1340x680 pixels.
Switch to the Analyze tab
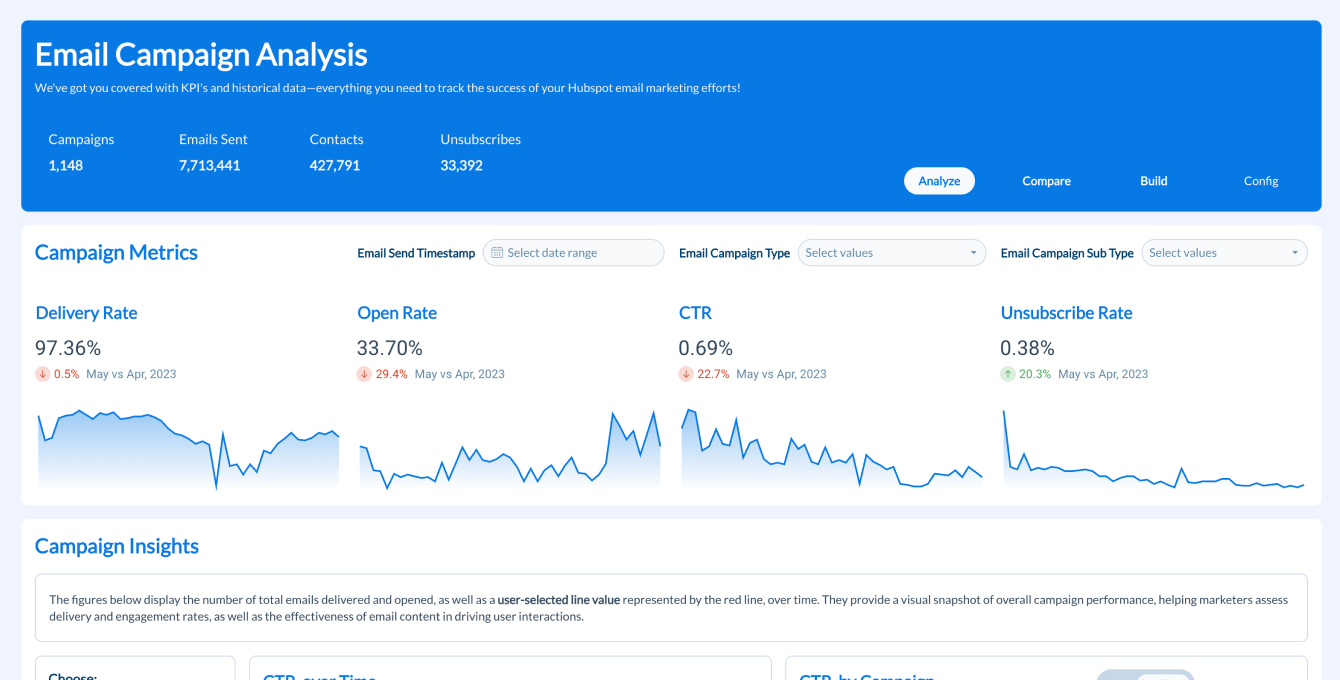[939, 181]
